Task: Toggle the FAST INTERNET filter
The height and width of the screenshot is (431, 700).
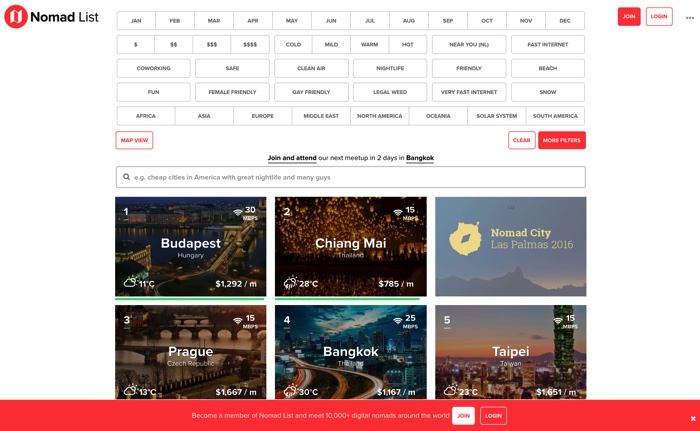Action: click(x=548, y=44)
